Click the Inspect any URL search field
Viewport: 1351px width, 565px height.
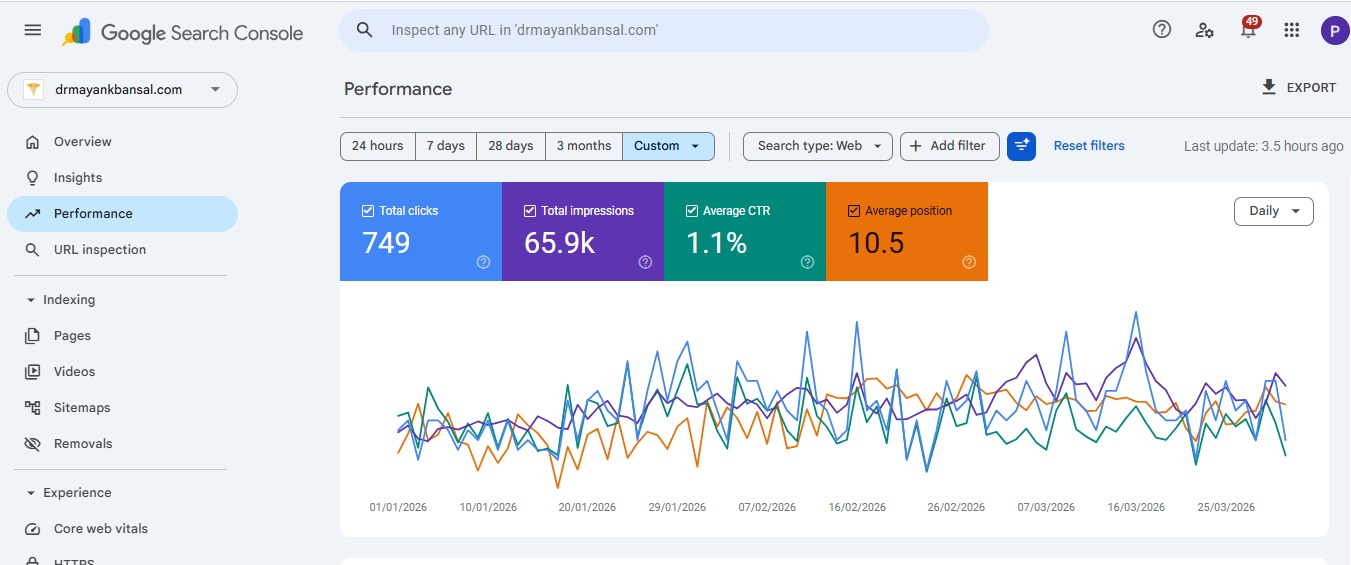pos(664,30)
